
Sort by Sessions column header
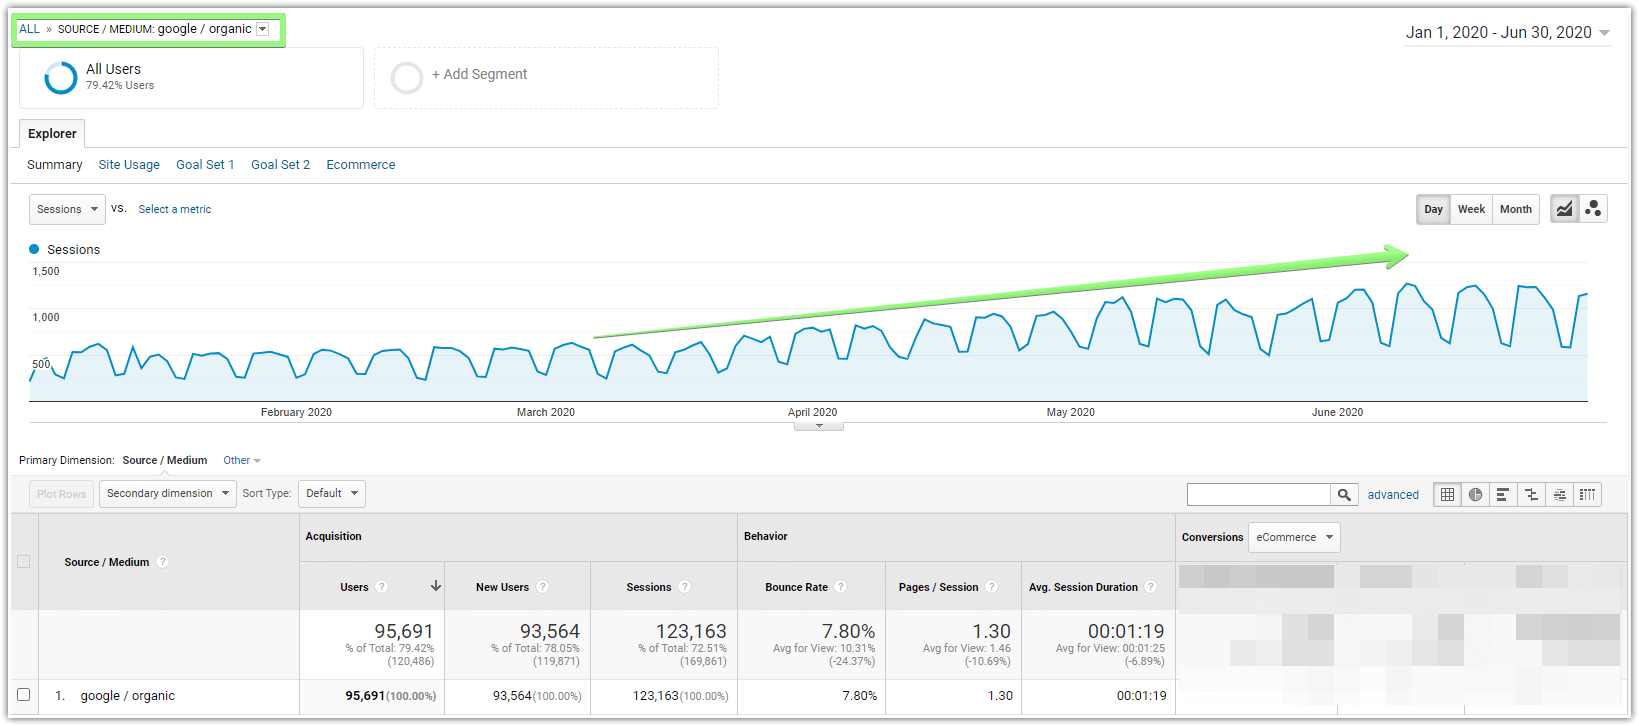pyautogui.click(x=649, y=587)
